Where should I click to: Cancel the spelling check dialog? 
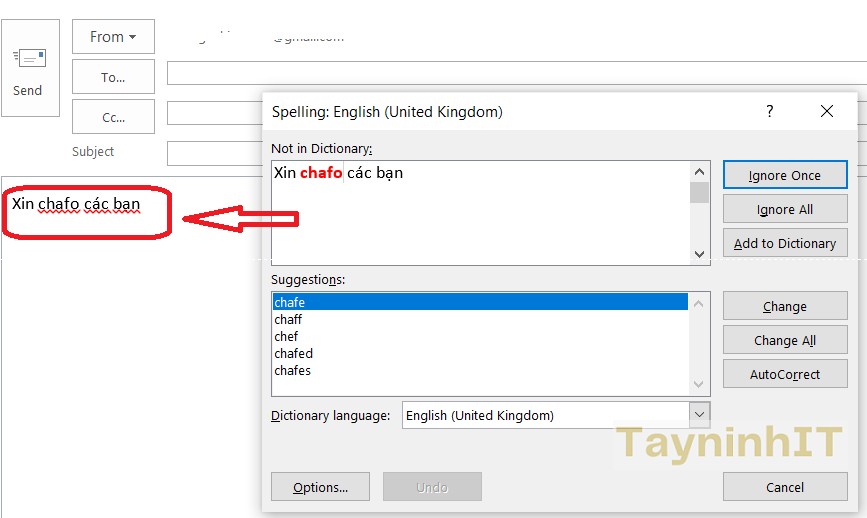coord(784,487)
